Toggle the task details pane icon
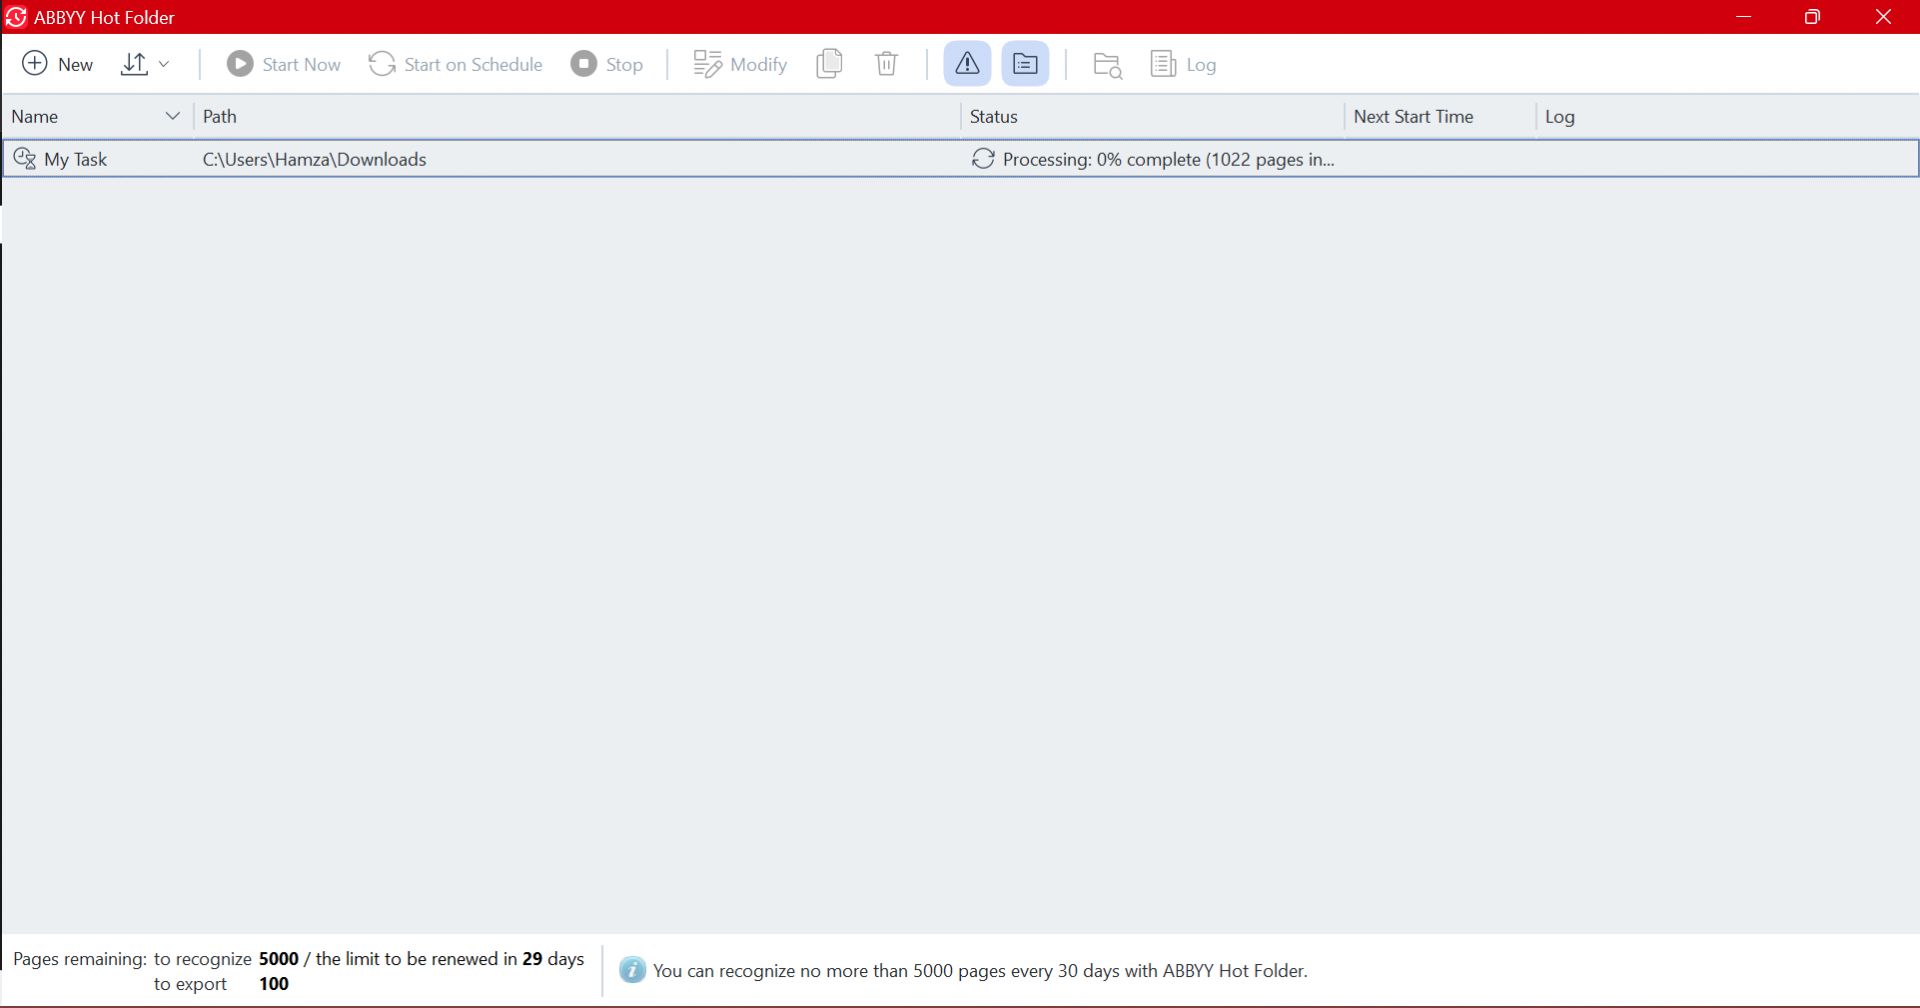The image size is (1920, 1008). pos(1025,64)
